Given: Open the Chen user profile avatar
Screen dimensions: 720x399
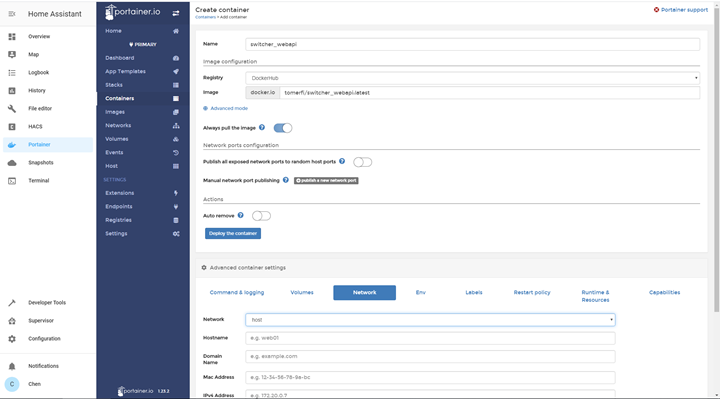Looking at the screenshot, I should tap(12, 384).
